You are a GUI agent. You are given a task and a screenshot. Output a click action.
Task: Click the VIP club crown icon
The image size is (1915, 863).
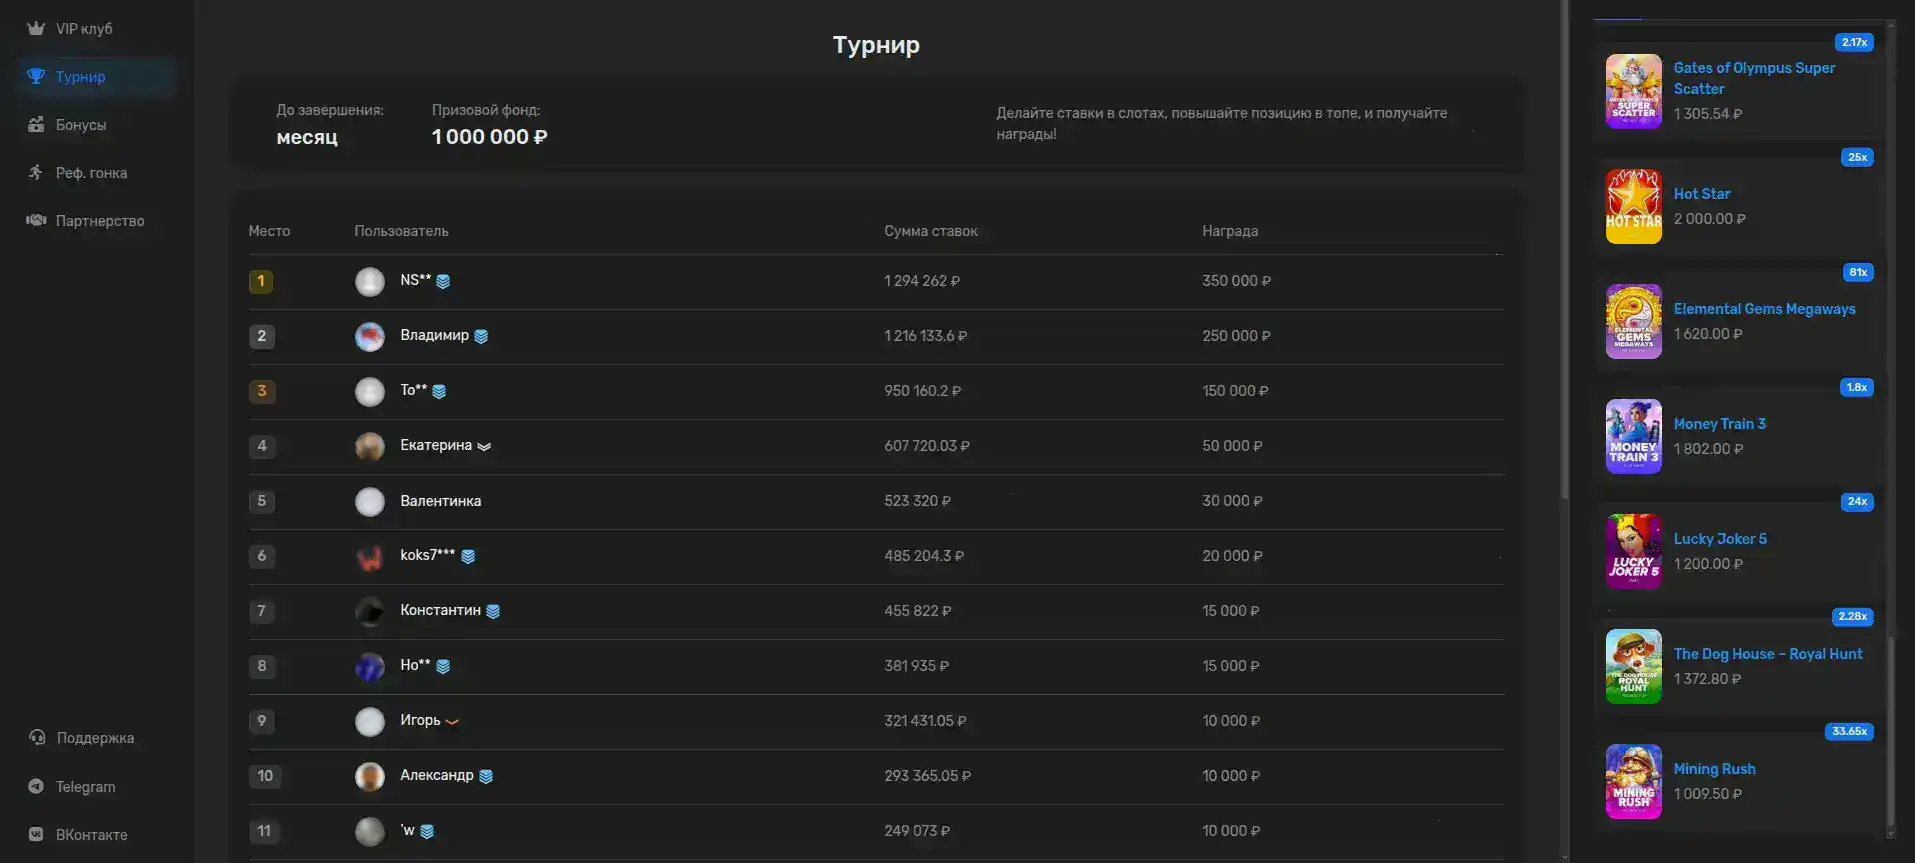36,29
